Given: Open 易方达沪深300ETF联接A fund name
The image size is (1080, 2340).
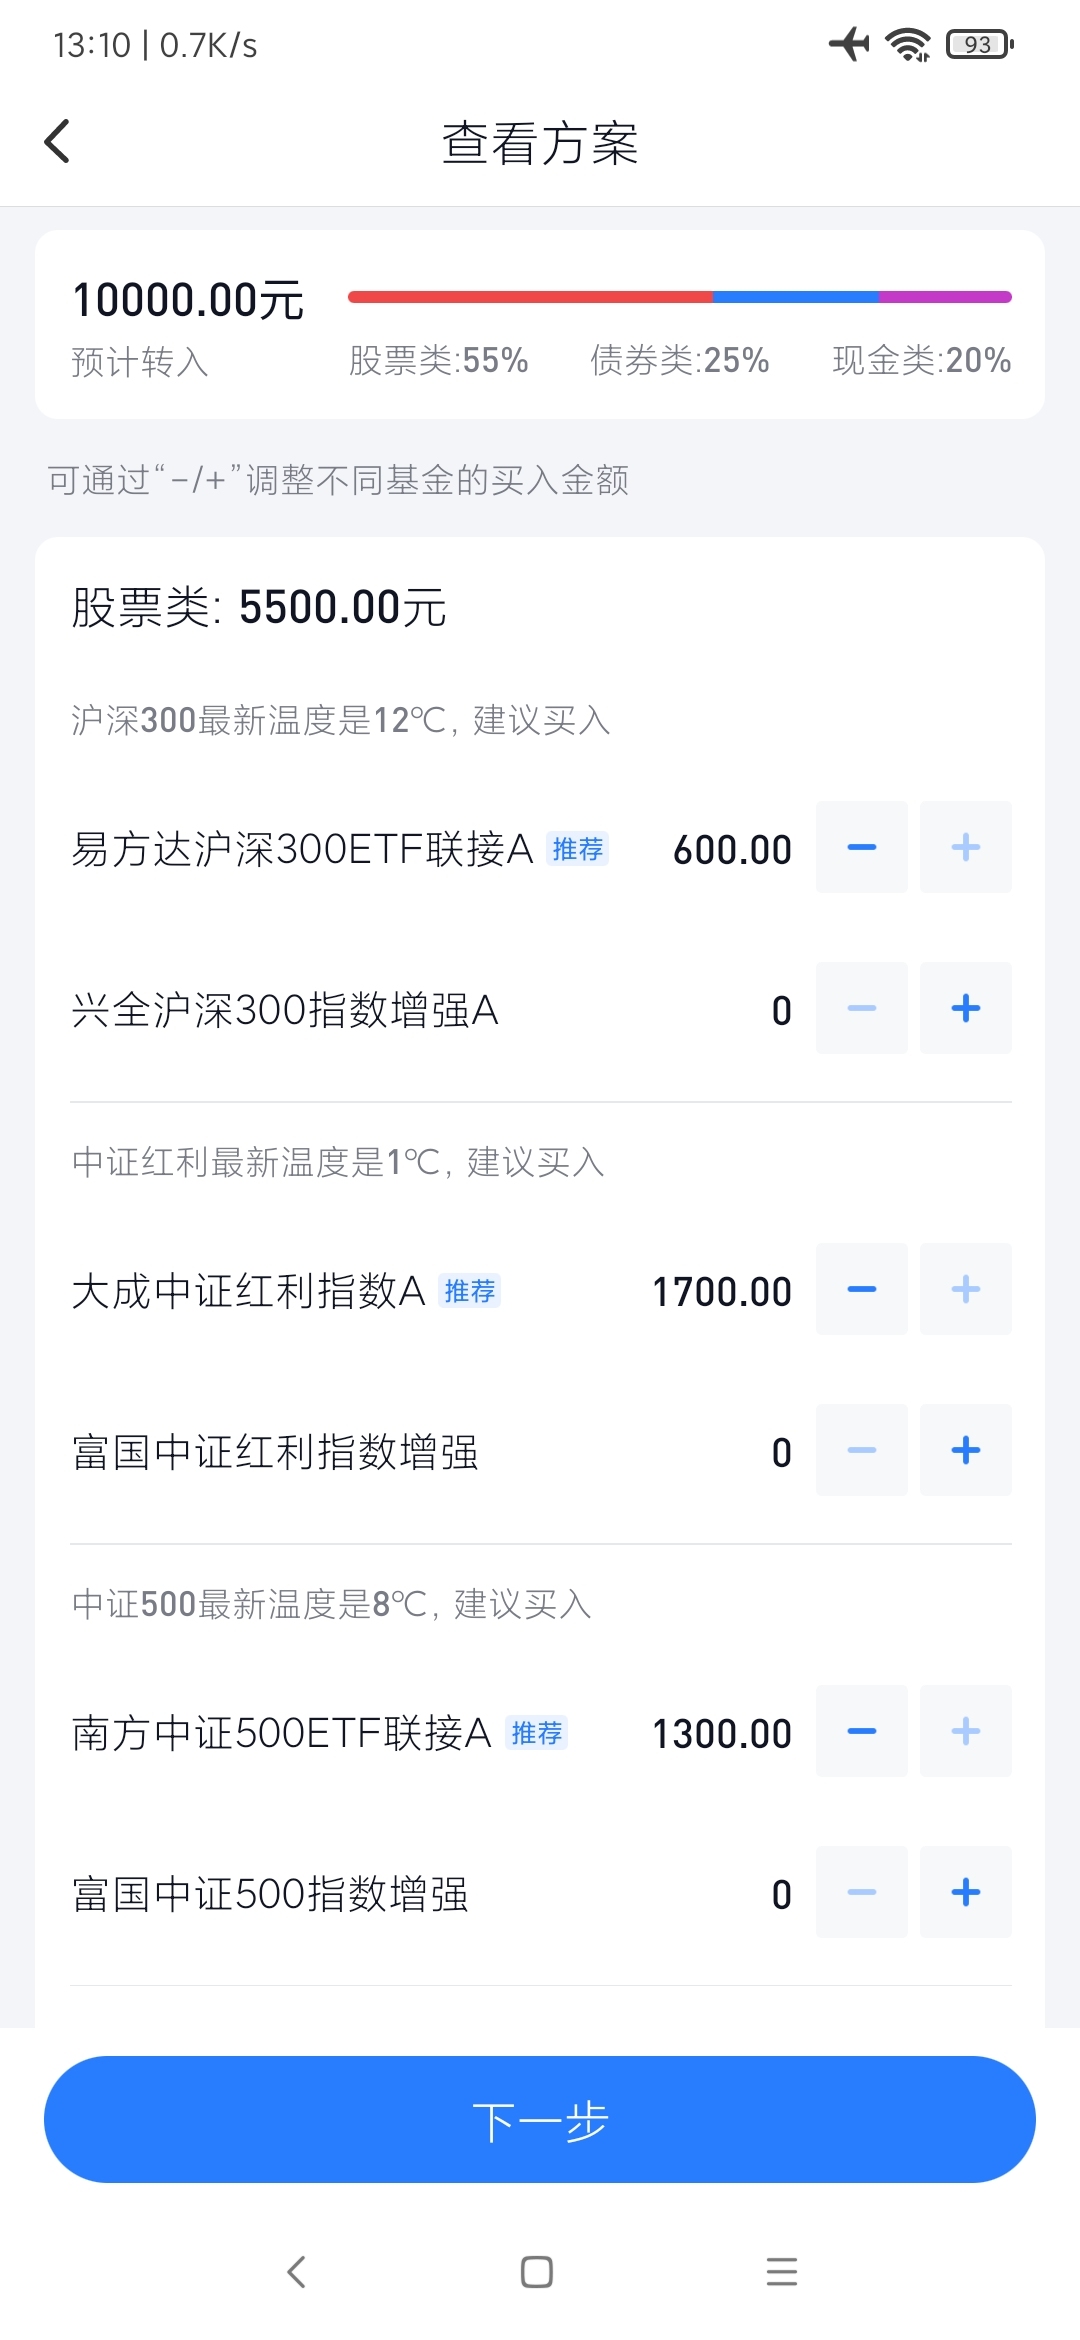Looking at the screenshot, I should pos(302,850).
